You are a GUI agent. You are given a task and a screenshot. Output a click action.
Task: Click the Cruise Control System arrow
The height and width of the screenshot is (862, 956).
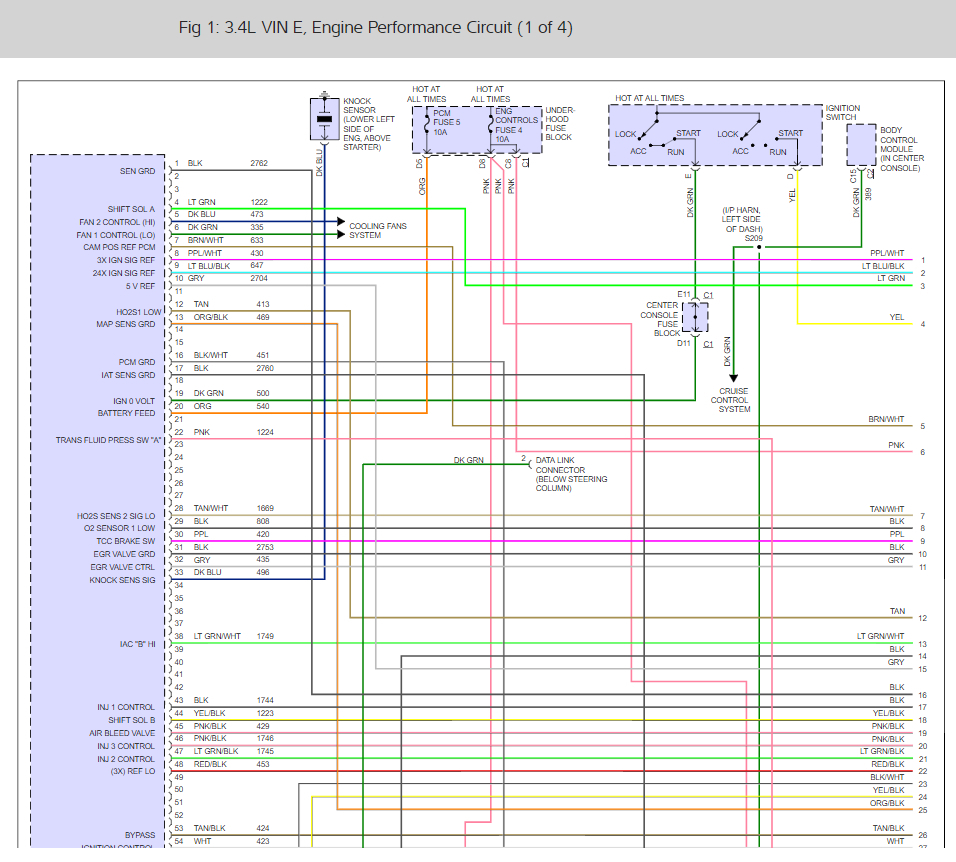(733, 378)
